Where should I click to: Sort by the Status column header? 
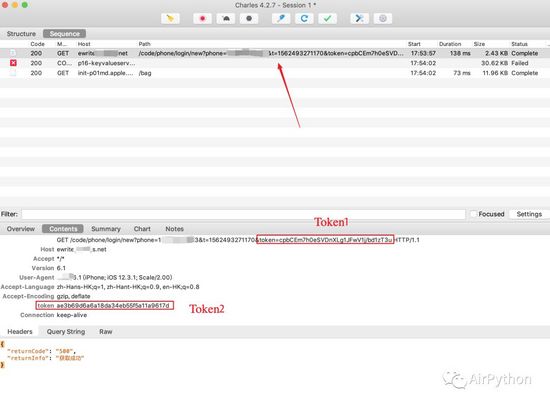[x=519, y=44]
